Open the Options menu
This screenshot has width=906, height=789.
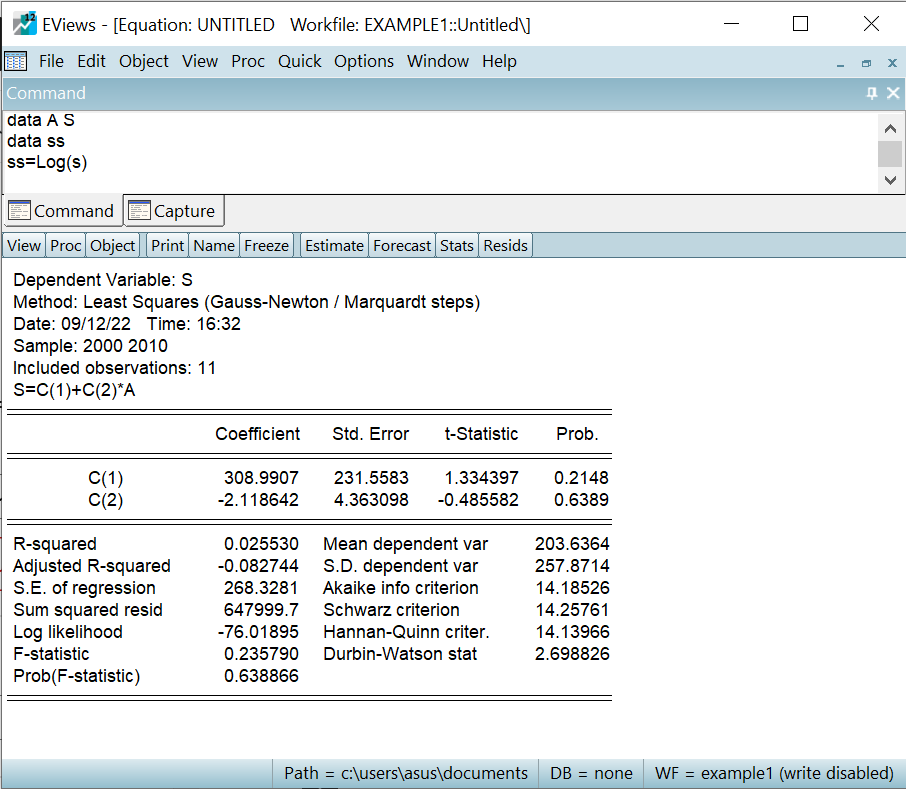[x=363, y=61]
